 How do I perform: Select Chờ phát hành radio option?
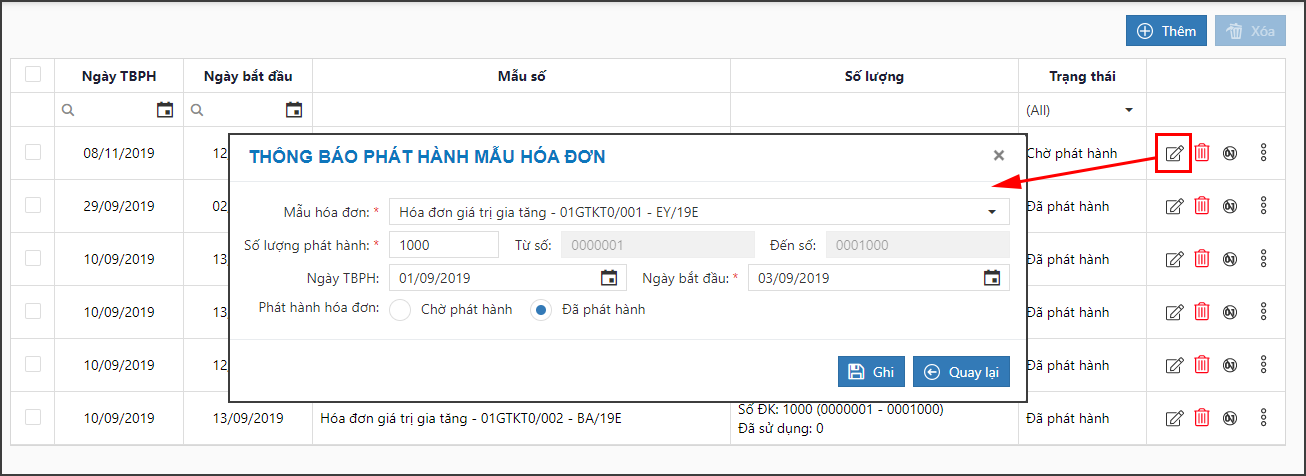click(401, 310)
